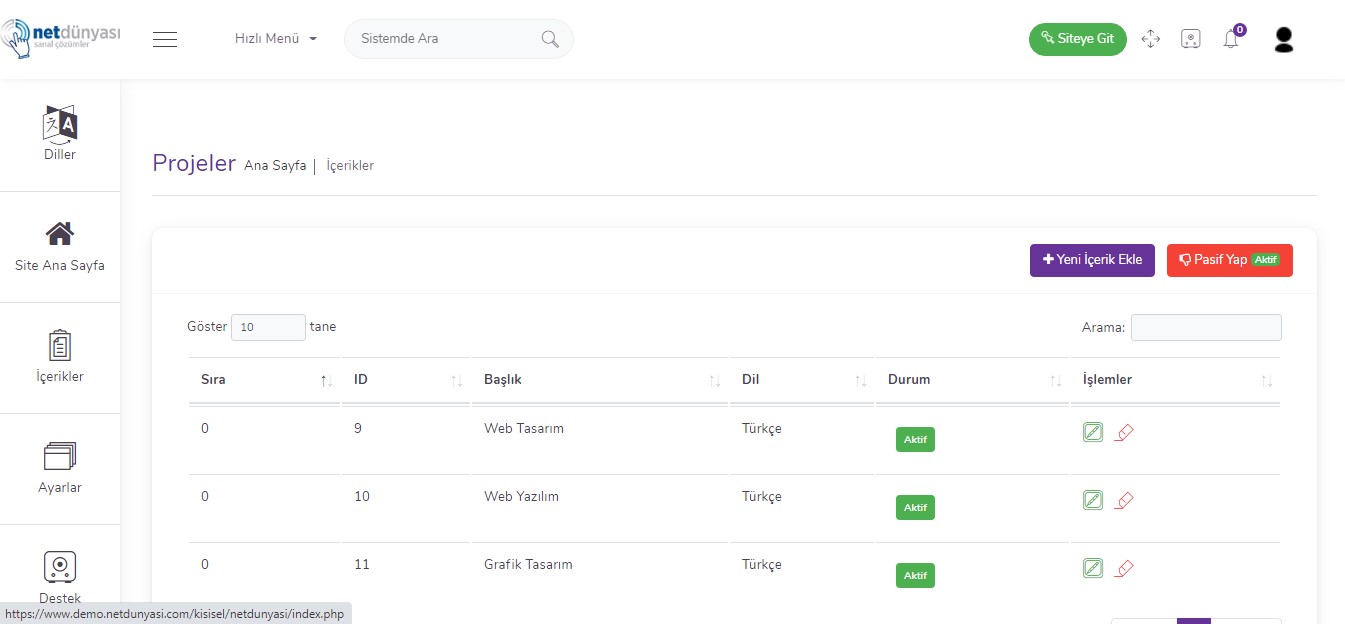Delete the Web Tasarım row

(1124, 432)
